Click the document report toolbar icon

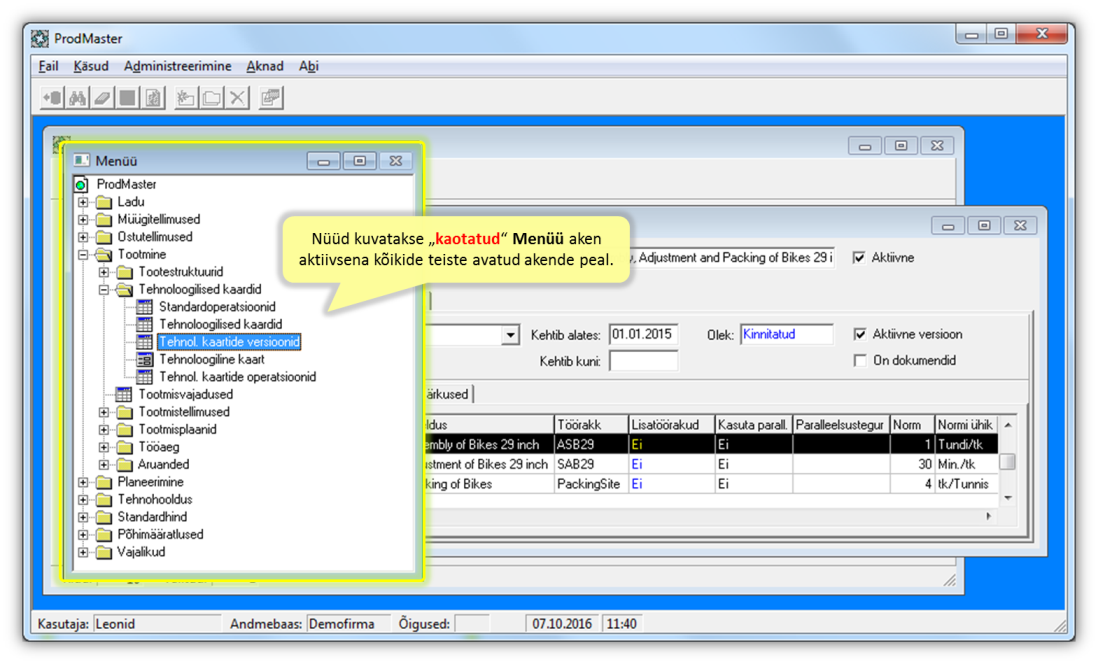click(x=153, y=98)
